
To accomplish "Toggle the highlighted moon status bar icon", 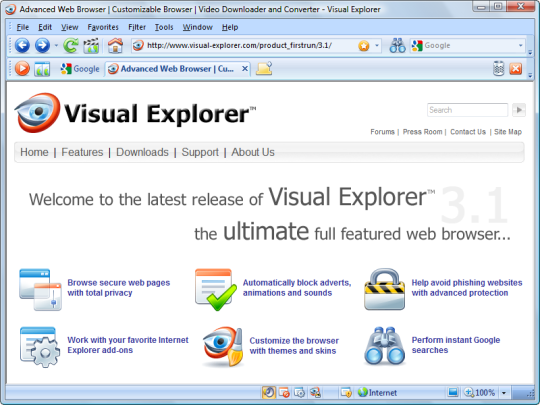I will [x=269, y=392].
